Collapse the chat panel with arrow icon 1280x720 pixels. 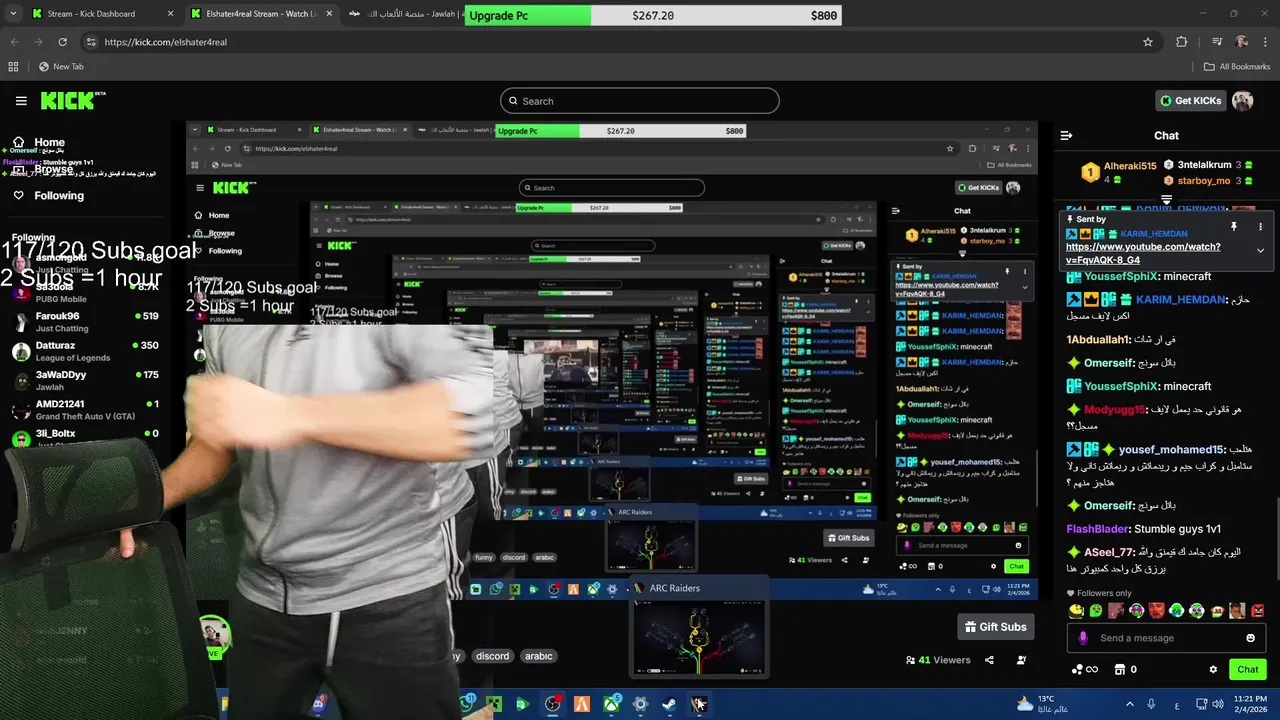(x=1066, y=135)
